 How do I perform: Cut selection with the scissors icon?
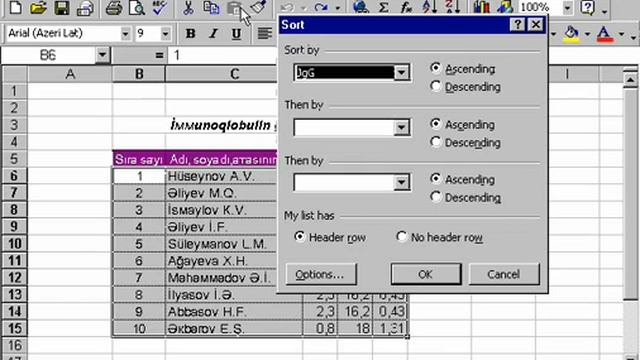(188, 7)
